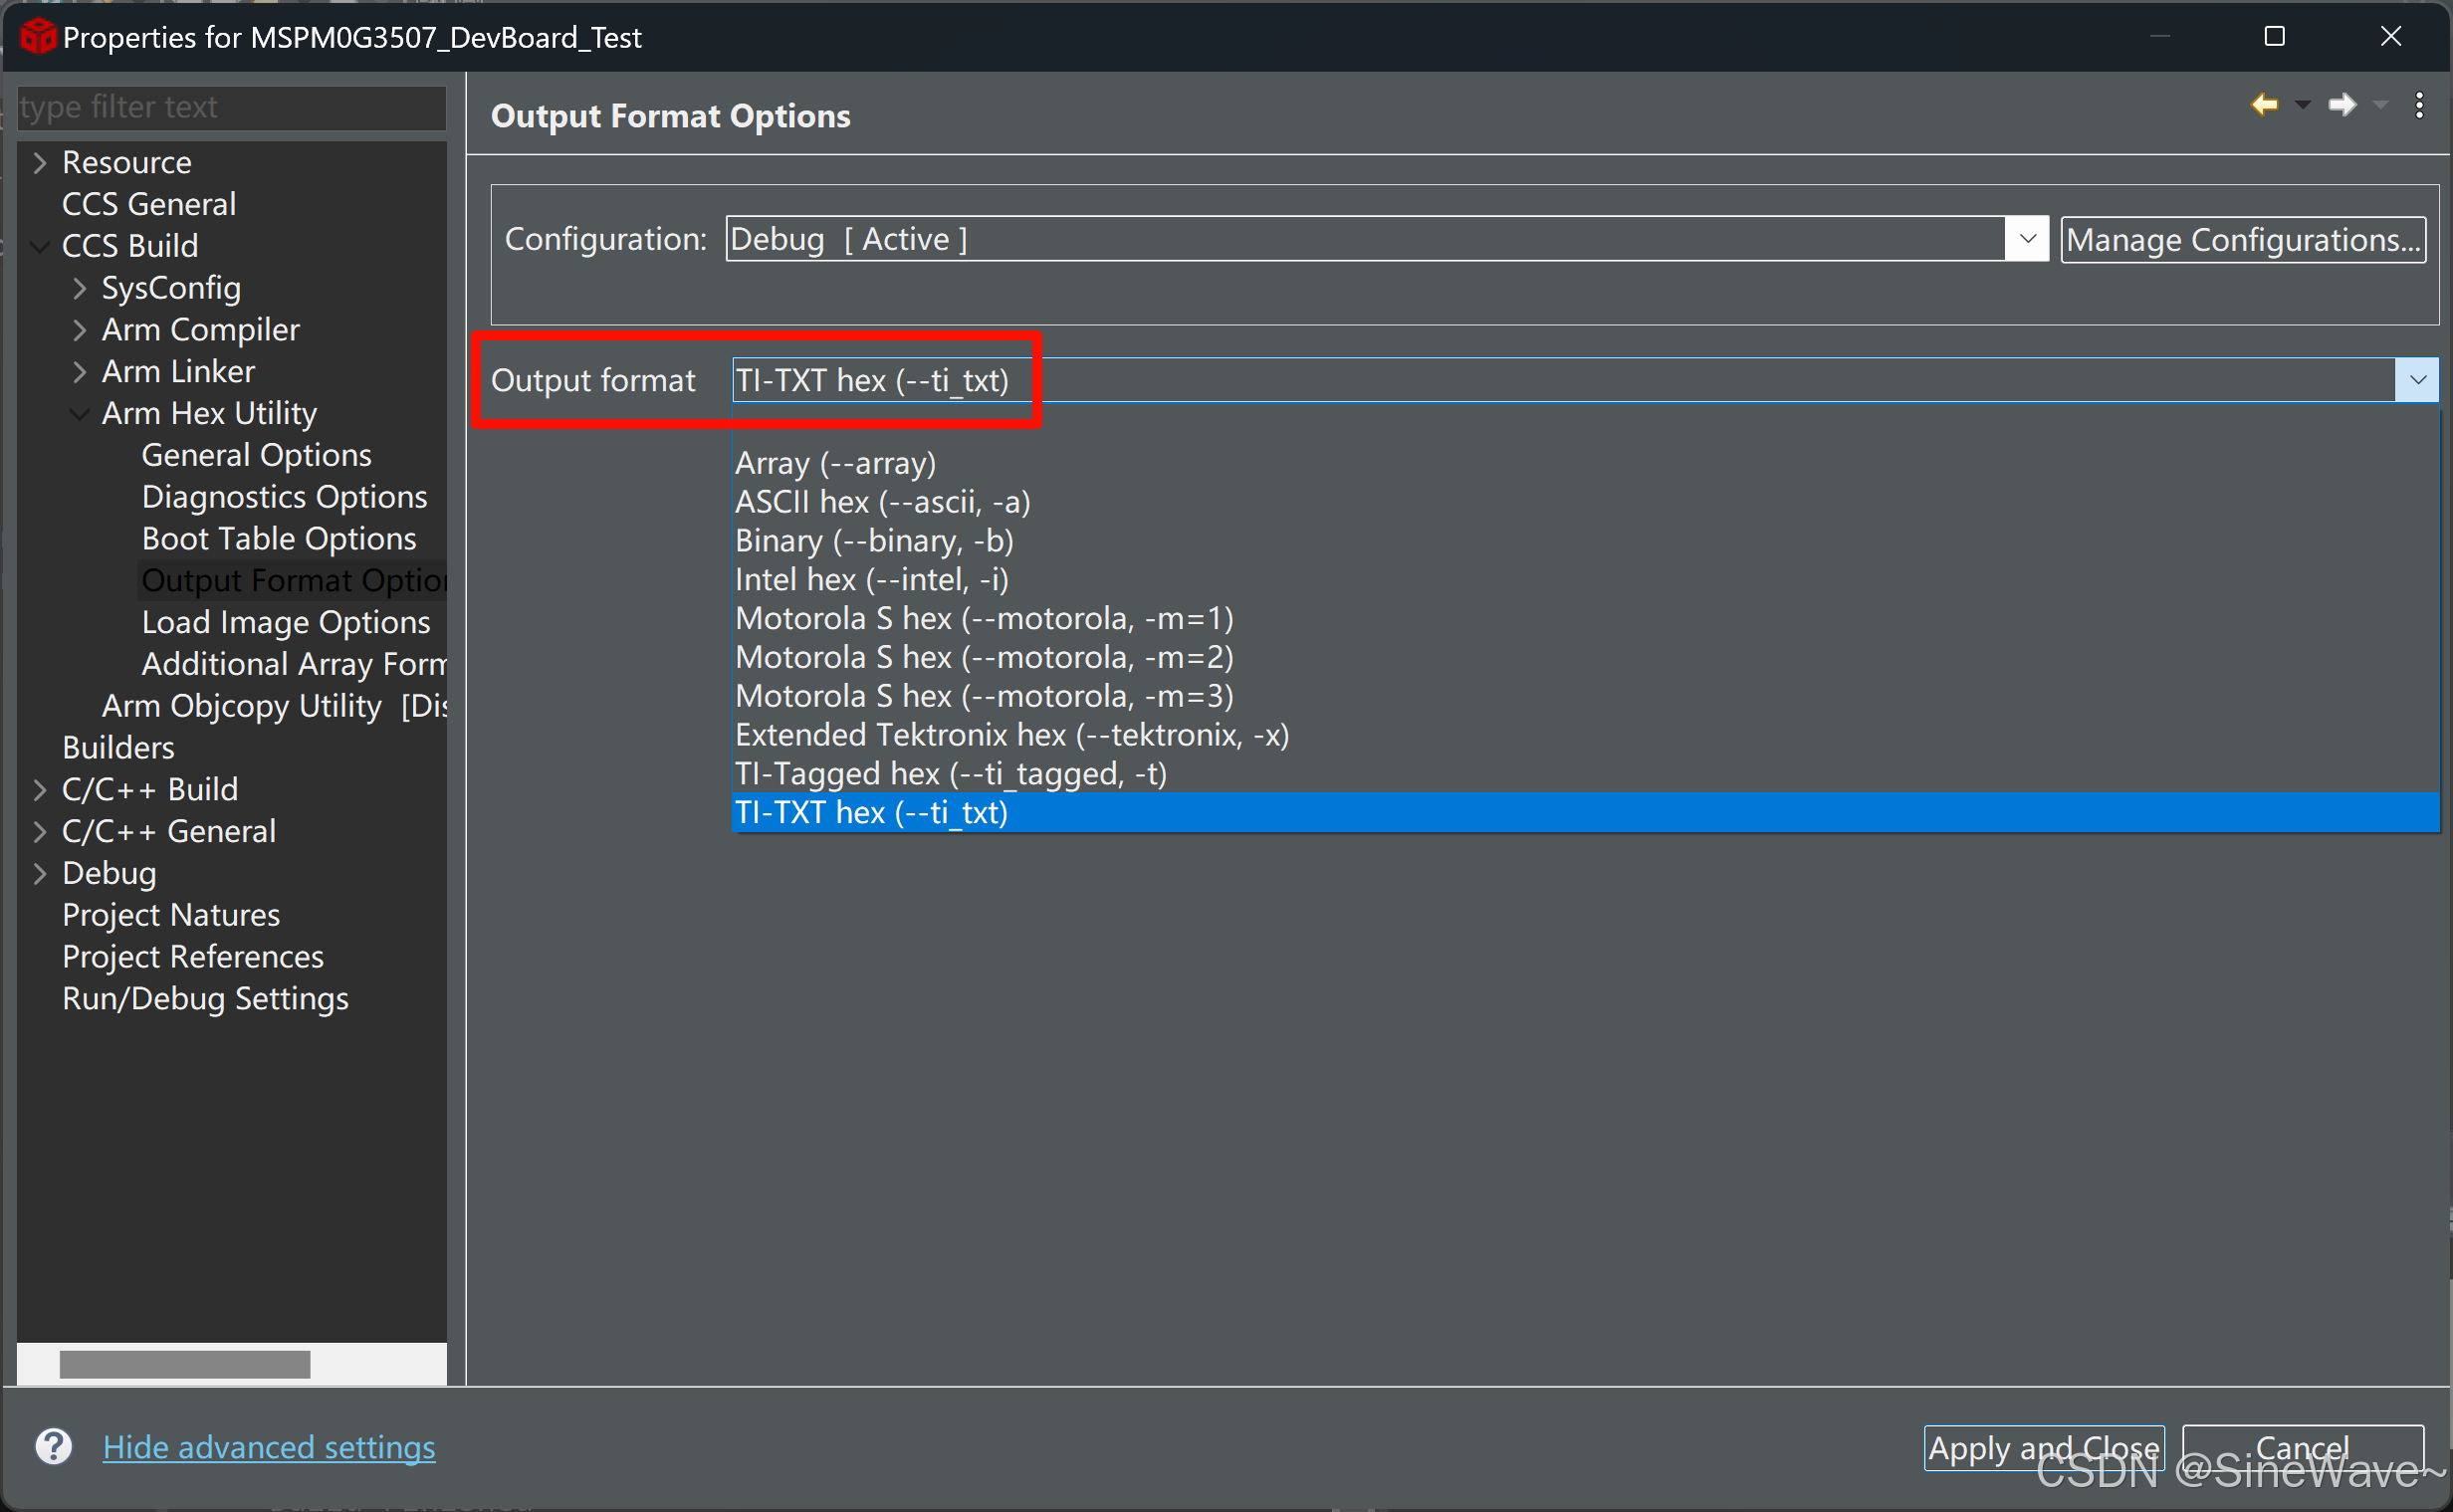Expand the Resource tree node
Viewport: 2453px width, 1512px height.
click(40, 162)
